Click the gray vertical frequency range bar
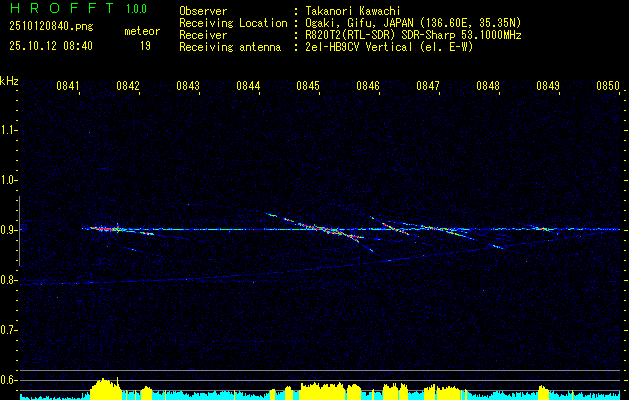The image size is (629, 400). tap(19, 231)
